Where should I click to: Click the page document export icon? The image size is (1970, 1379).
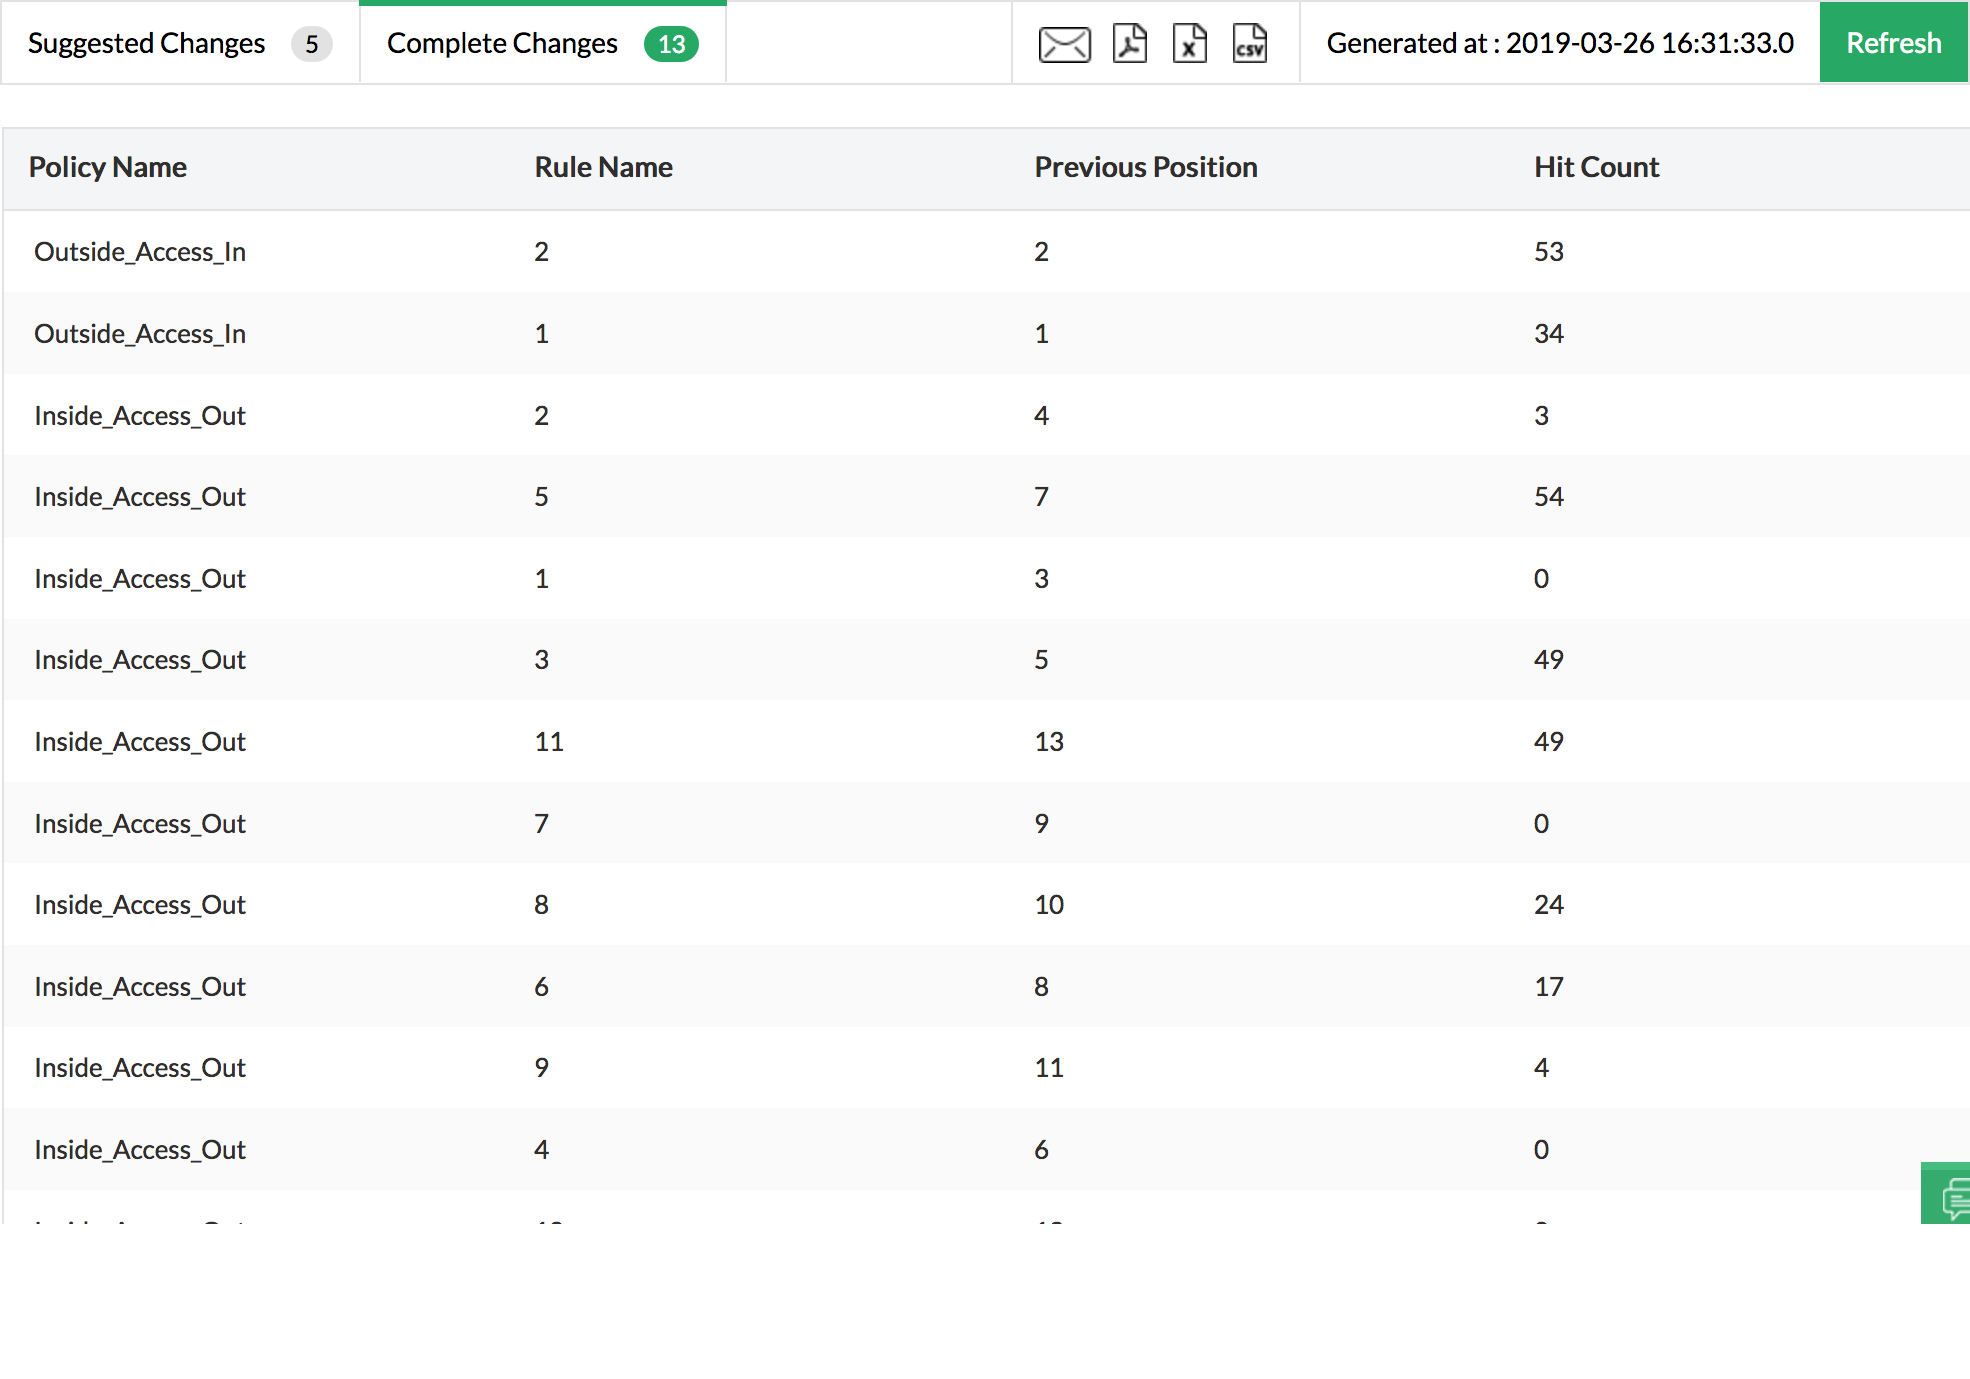click(1127, 42)
